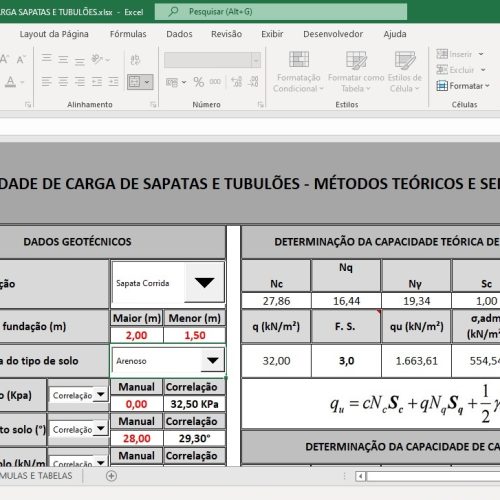The height and width of the screenshot is (500, 500).
Task: Open Formatar como Tabela gallery
Action: (356, 72)
